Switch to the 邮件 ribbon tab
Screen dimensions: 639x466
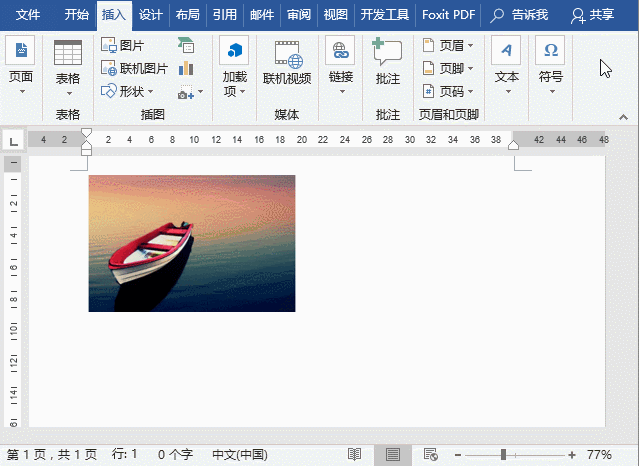pyautogui.click(x=262, y=15)
